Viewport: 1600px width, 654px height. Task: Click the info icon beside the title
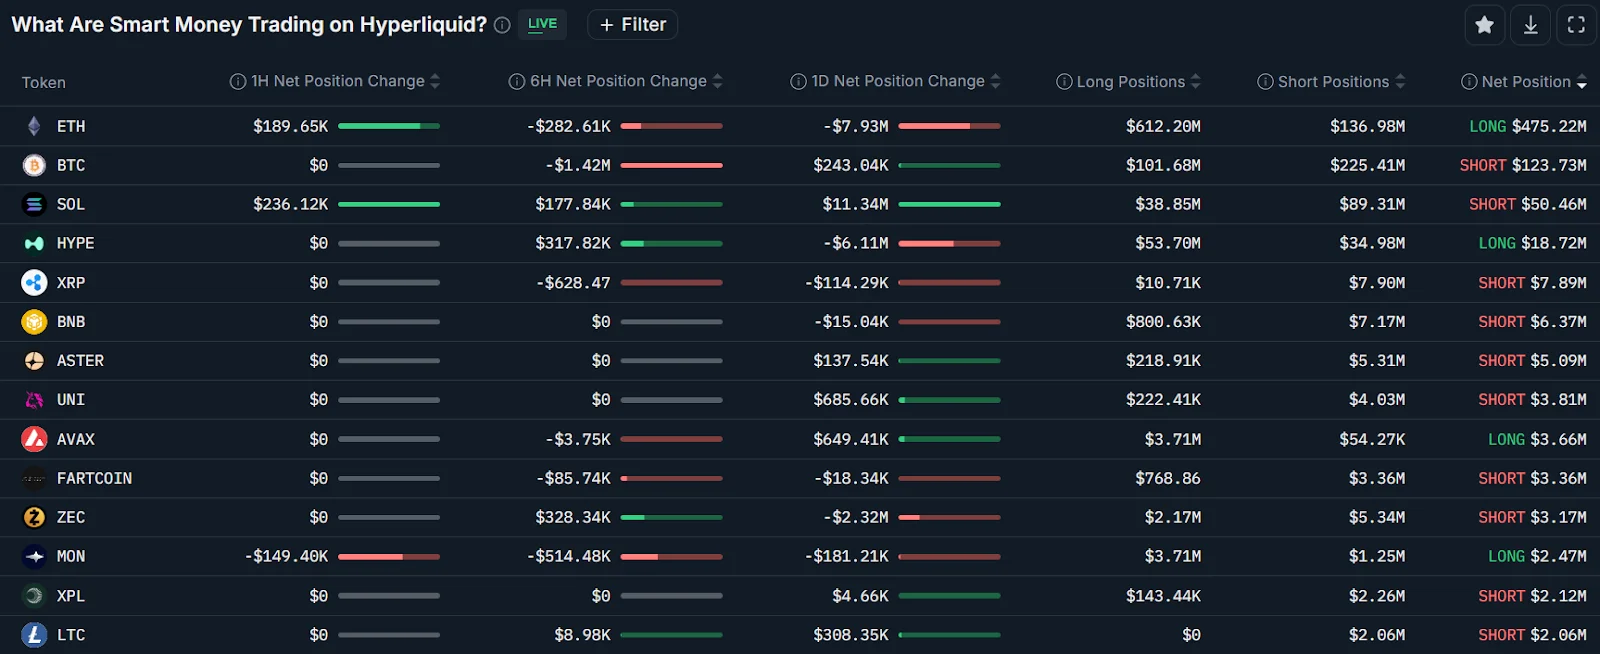point(502,25)
